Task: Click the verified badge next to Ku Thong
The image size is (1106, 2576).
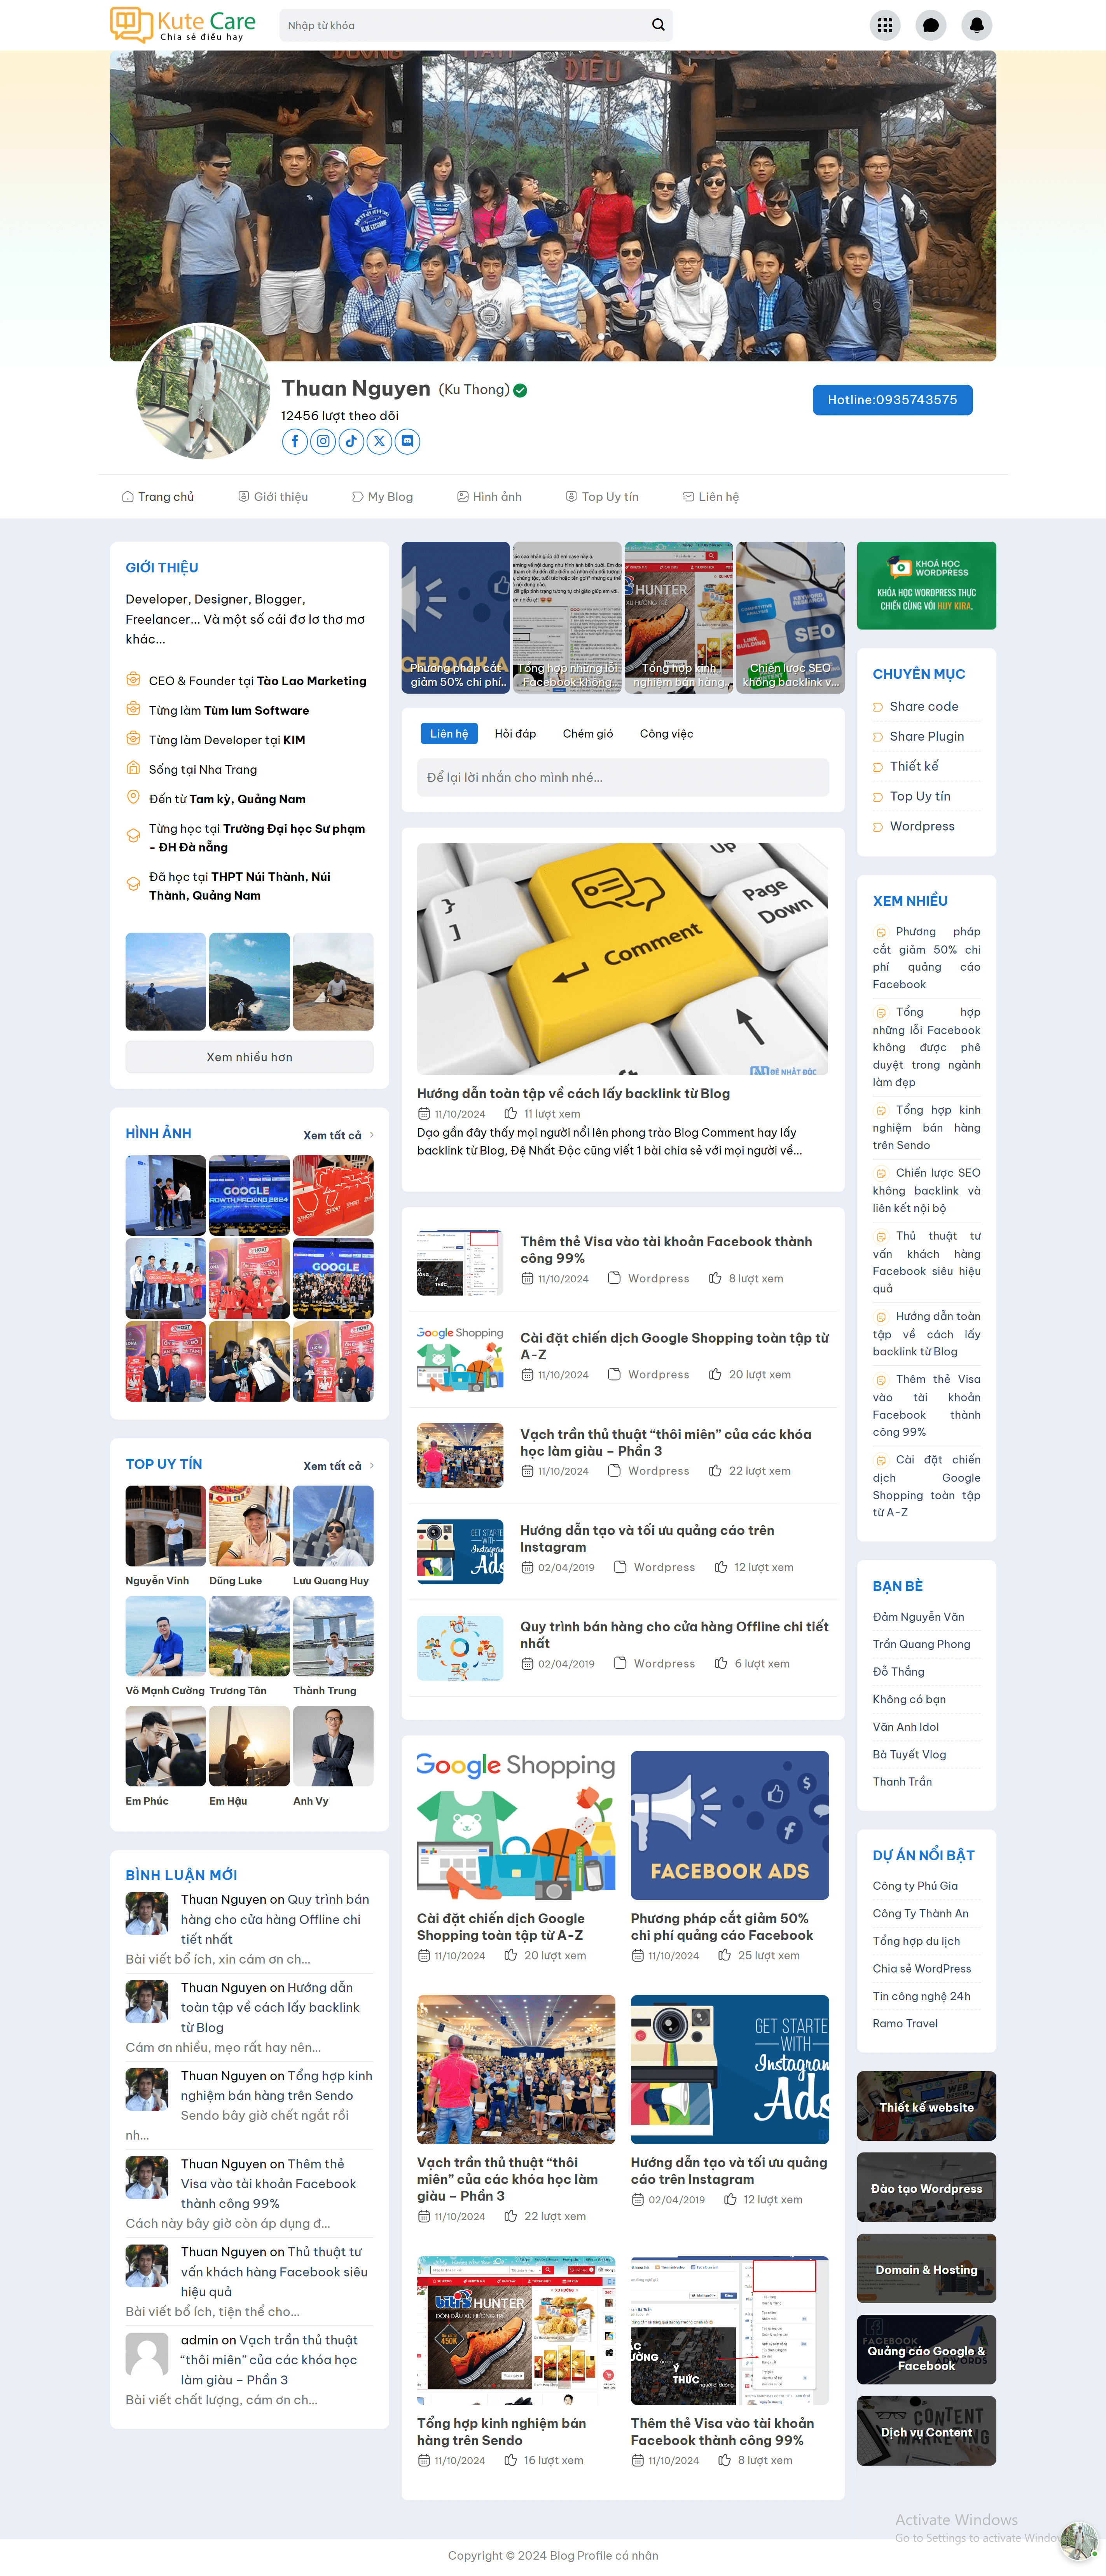Action: click(520, 391)
